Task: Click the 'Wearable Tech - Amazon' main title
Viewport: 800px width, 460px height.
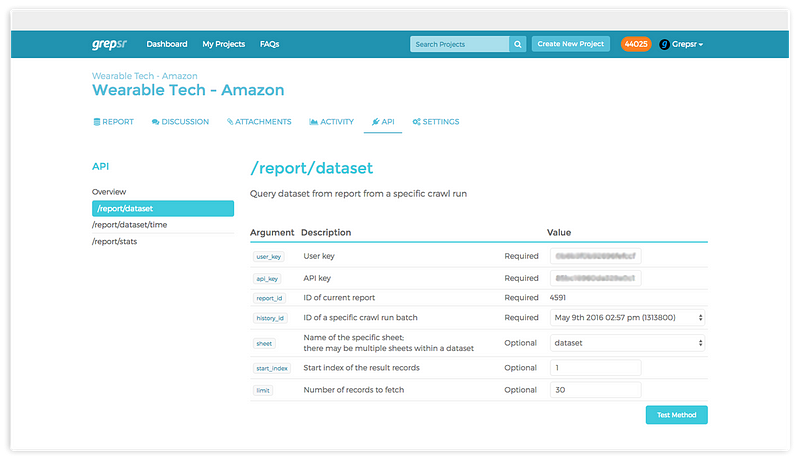Action: (x=188, y=90)
